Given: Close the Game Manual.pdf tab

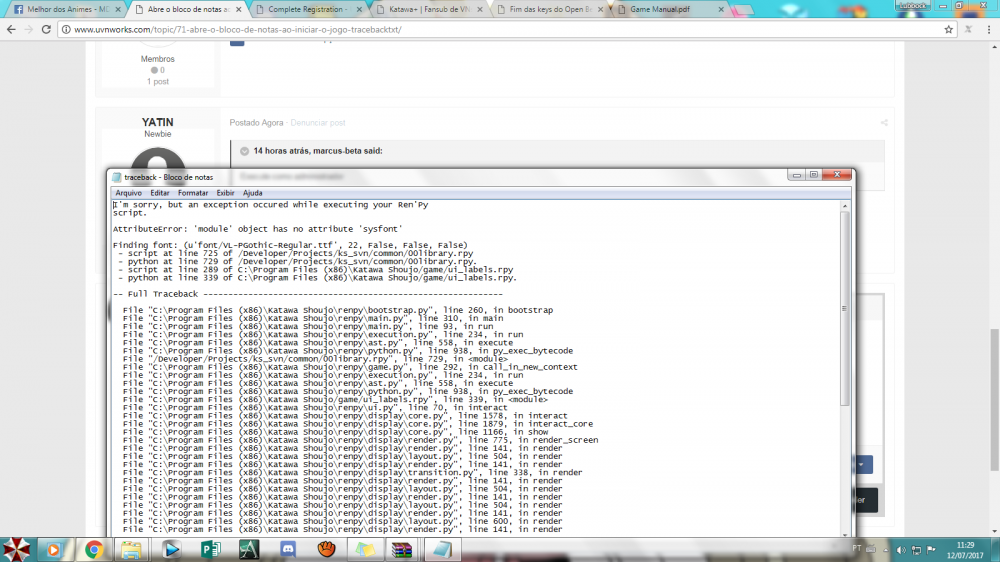Looking at the screenshot, I should (x=721, y=10).
